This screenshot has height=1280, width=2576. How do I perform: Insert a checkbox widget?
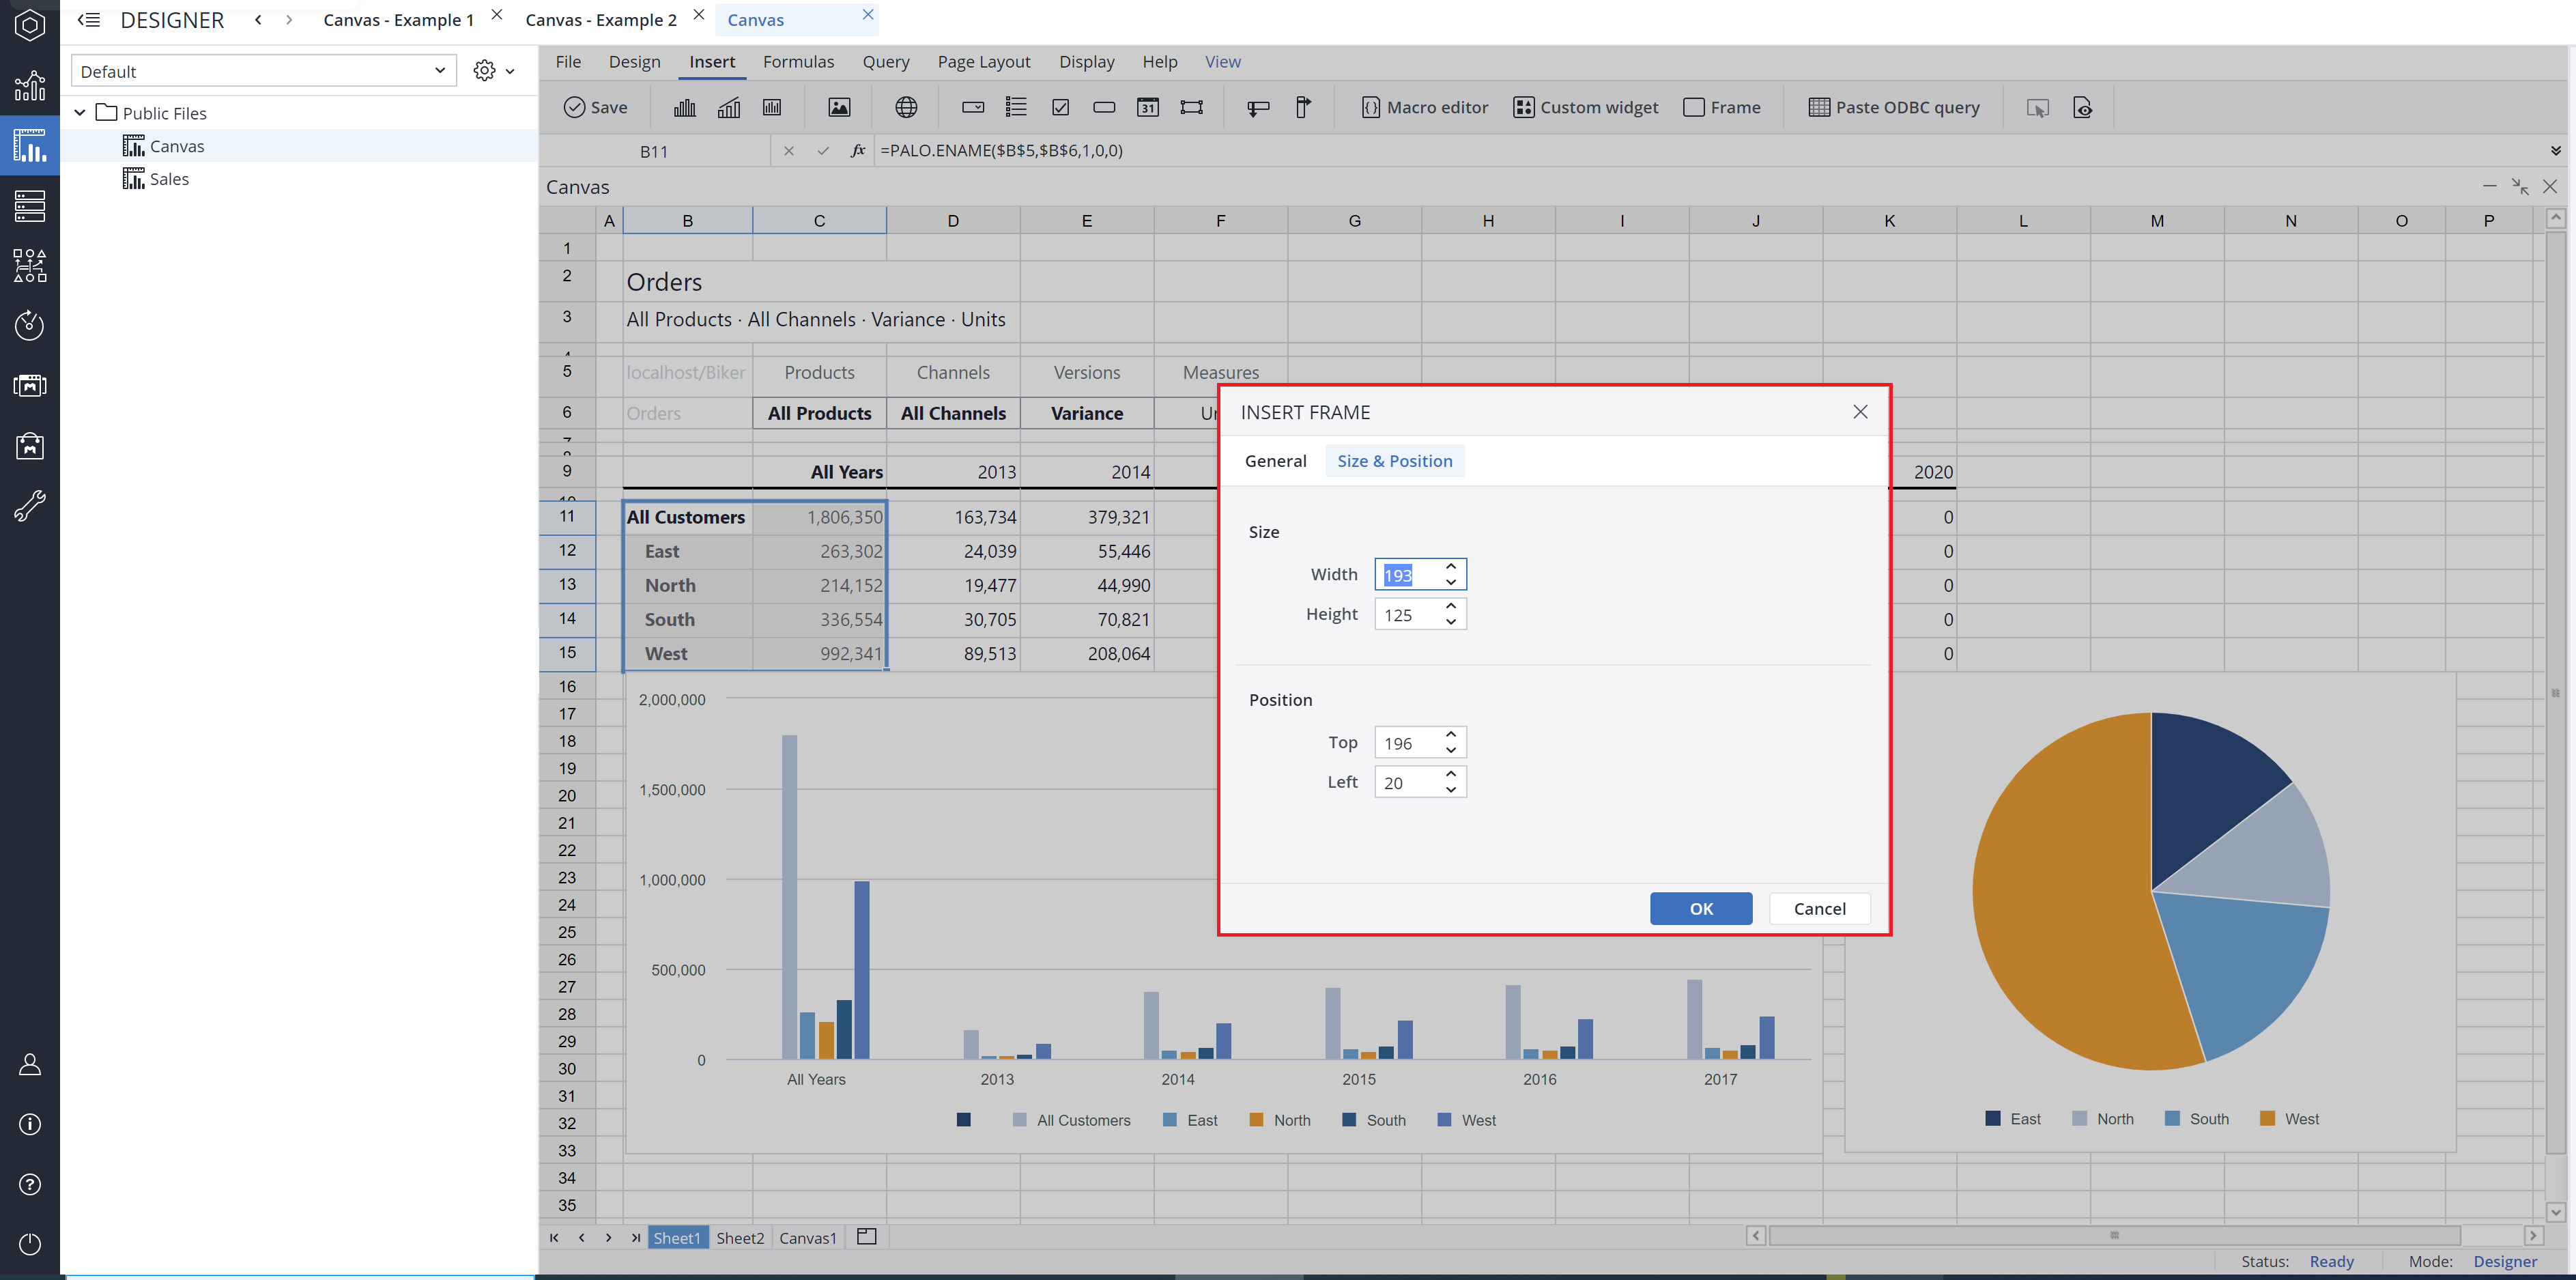point(1060,107)
